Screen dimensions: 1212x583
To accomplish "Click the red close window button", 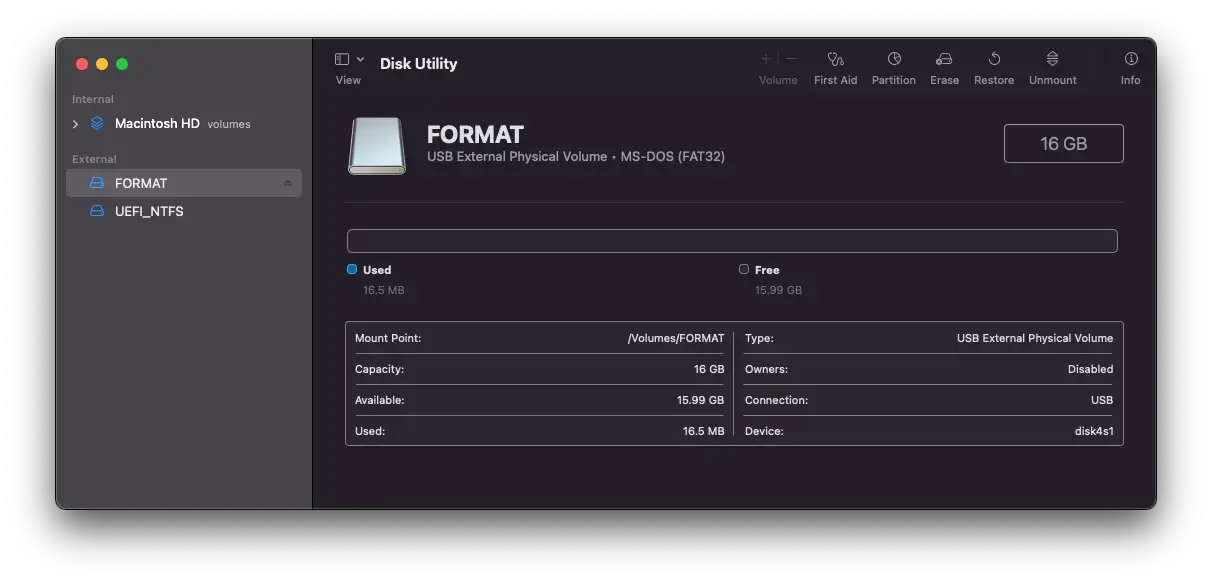I will coord(82,64).
